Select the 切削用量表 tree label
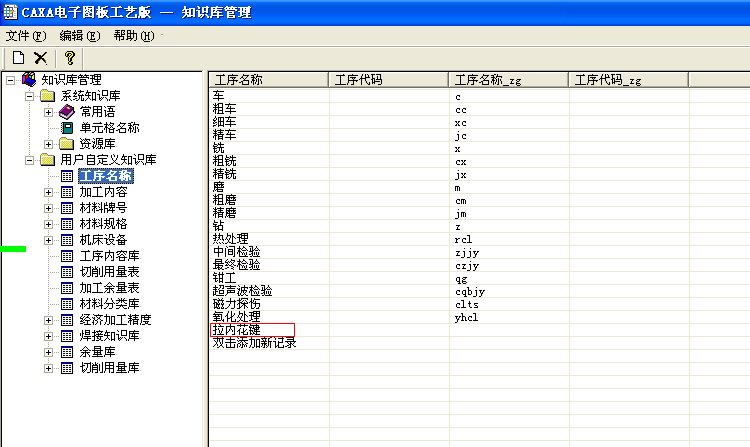The image size is (750, 447). click(110, 272)
